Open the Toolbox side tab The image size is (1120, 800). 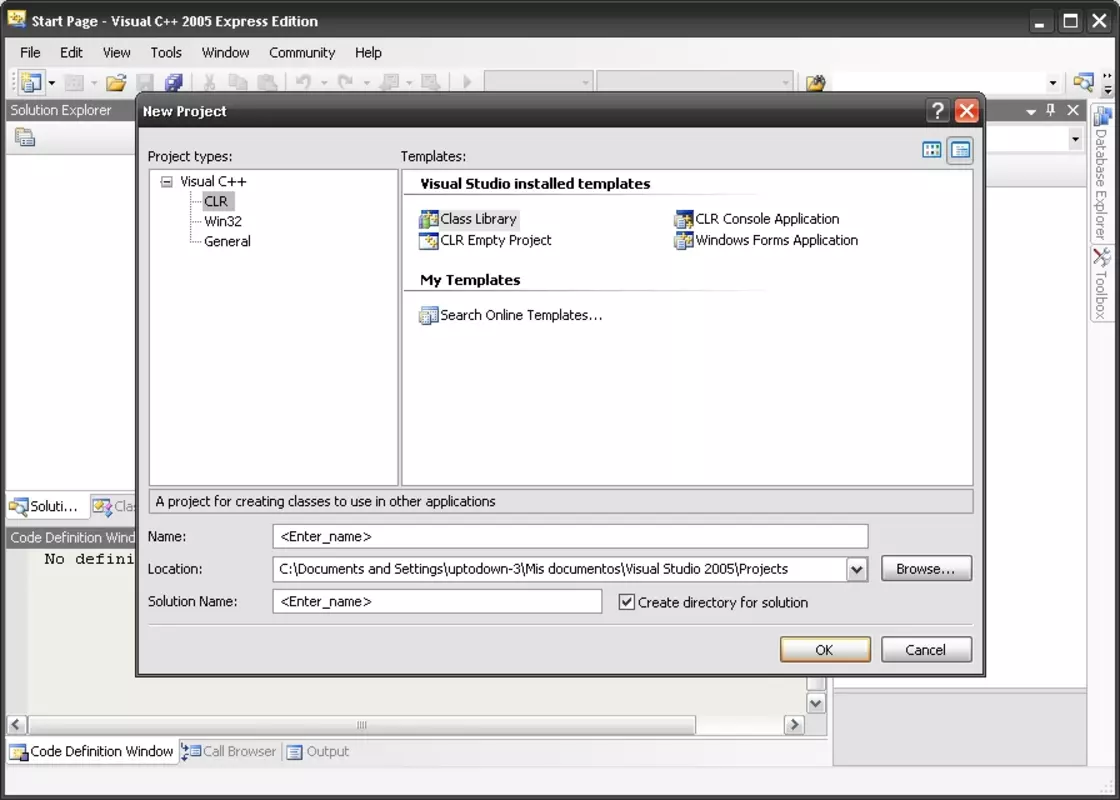[x=1102, y=284]
